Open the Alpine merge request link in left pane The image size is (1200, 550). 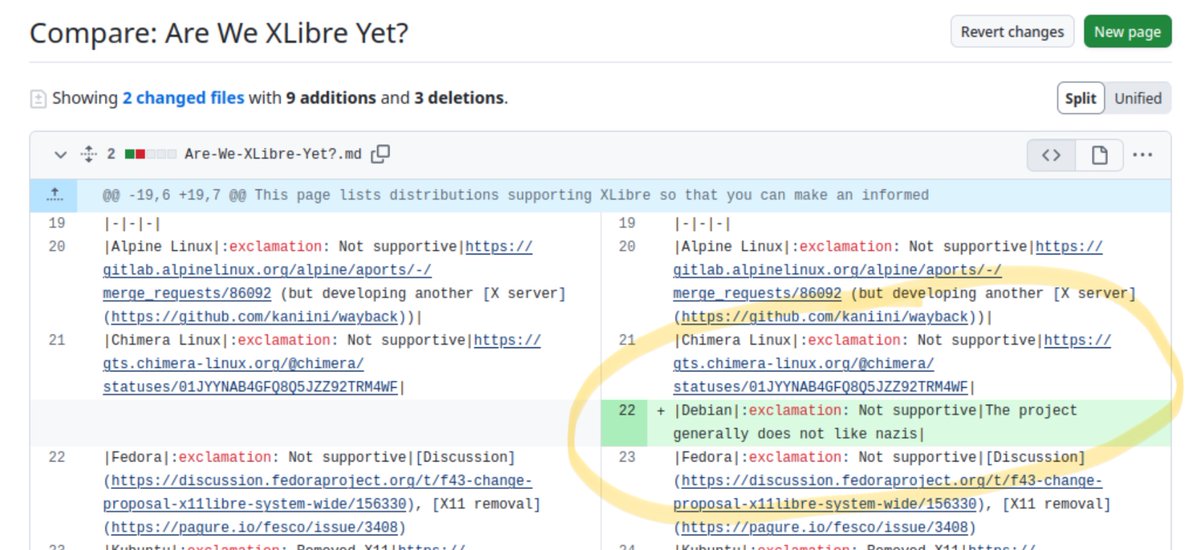(x=318, y=270)
